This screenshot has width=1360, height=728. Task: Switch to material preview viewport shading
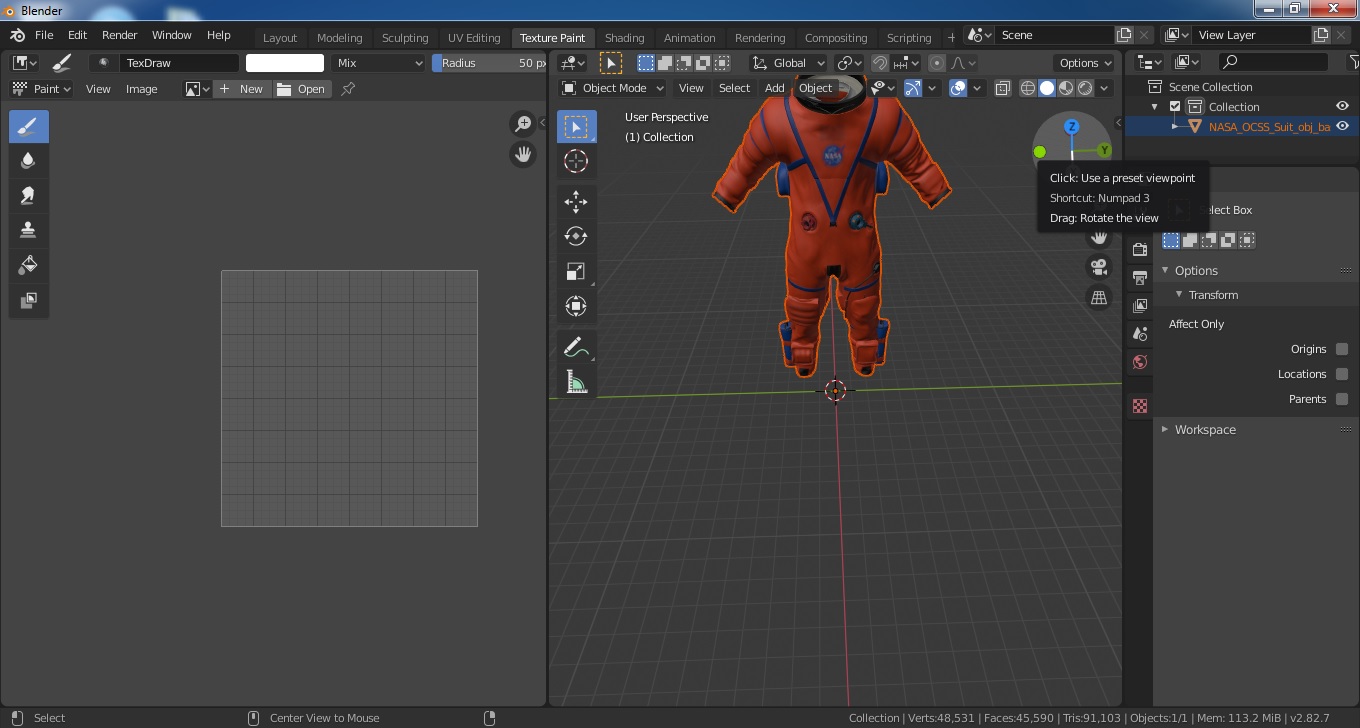(x=1066, y=88)
